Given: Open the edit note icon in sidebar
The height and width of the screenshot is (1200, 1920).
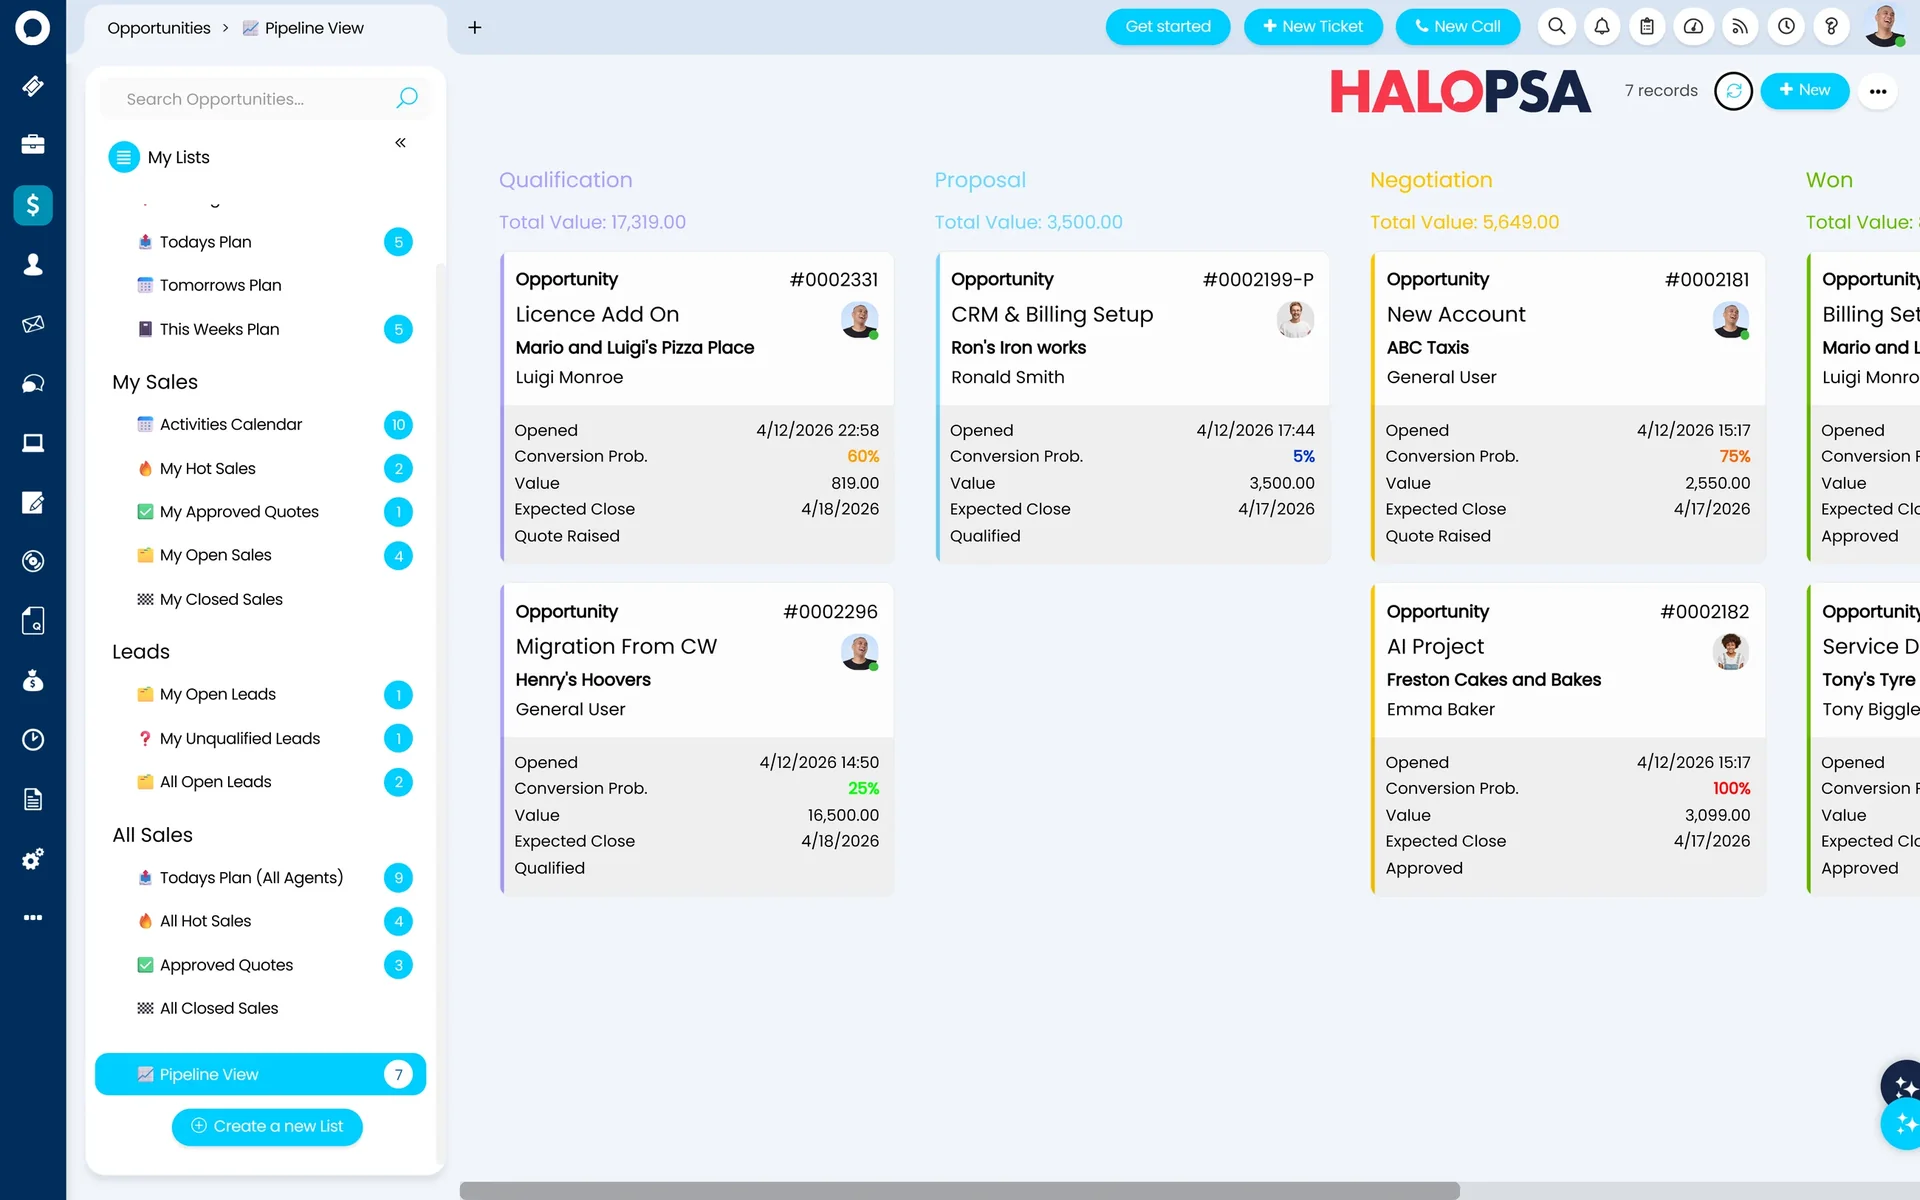Looking at the screenshot, I should tap(32, 502).
